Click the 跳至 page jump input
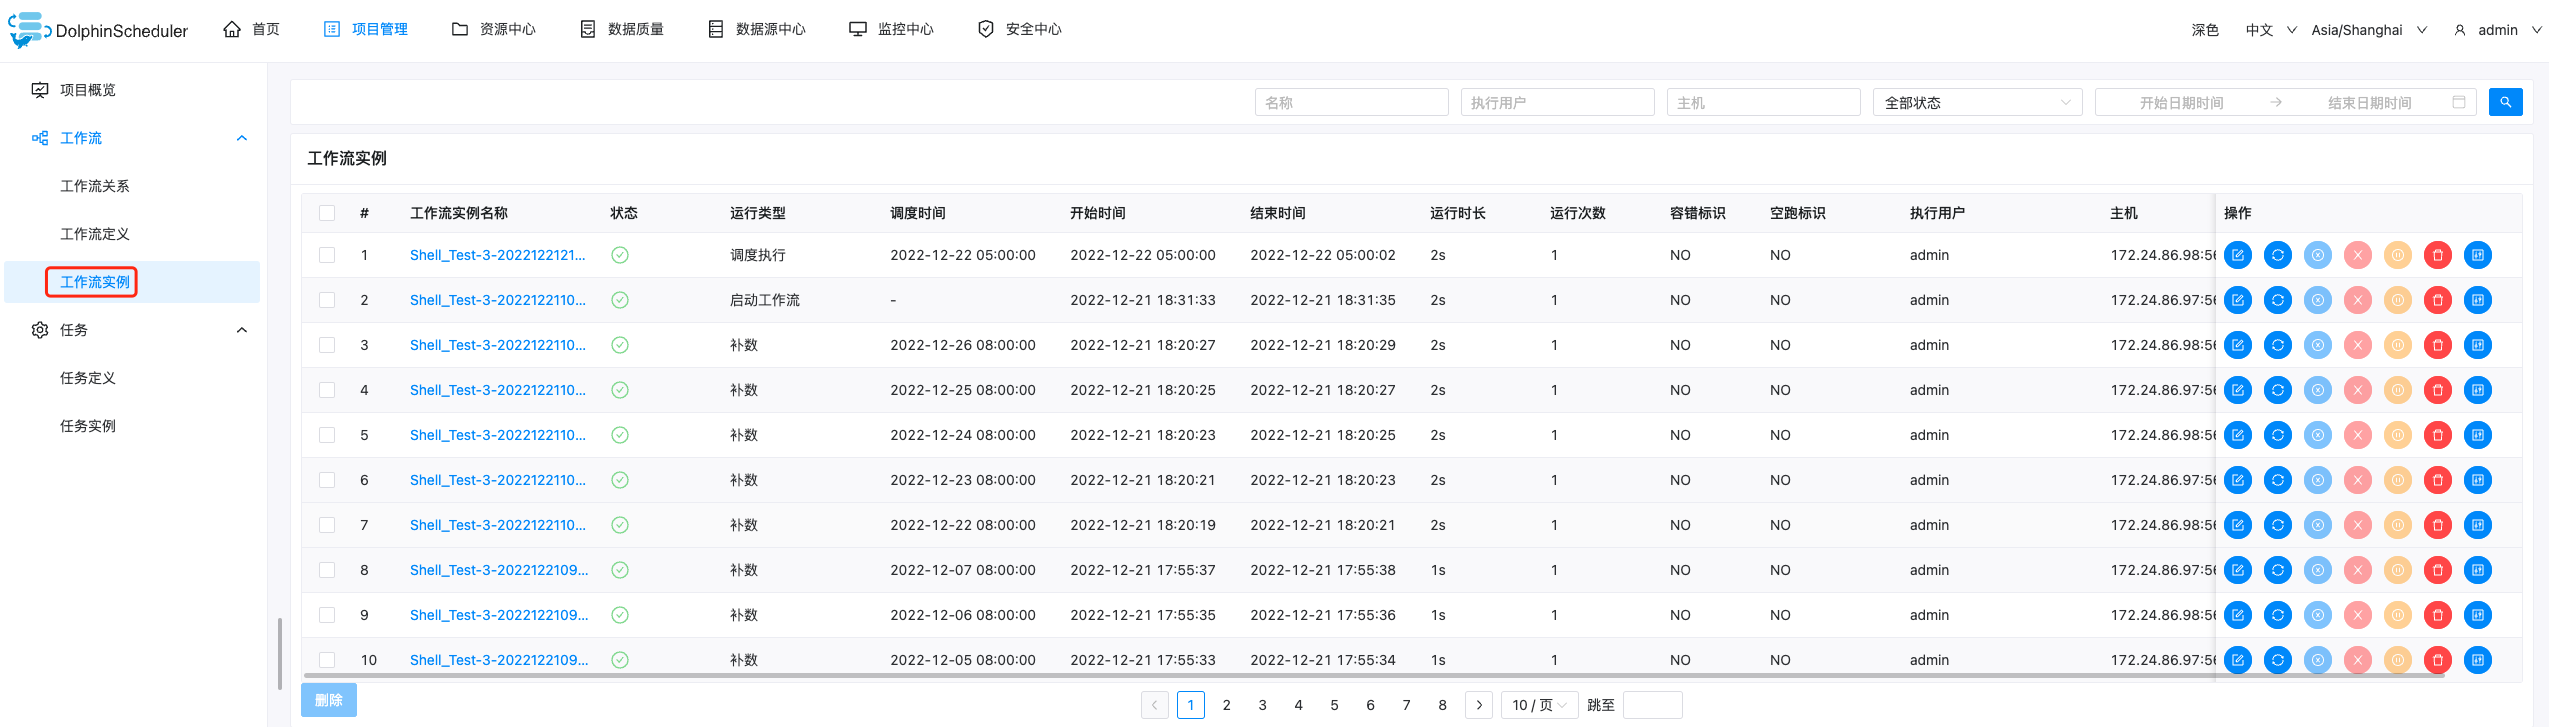The height and width of the screenshot is (727, 2549). pyautogui.click(x=1653, y=705)
